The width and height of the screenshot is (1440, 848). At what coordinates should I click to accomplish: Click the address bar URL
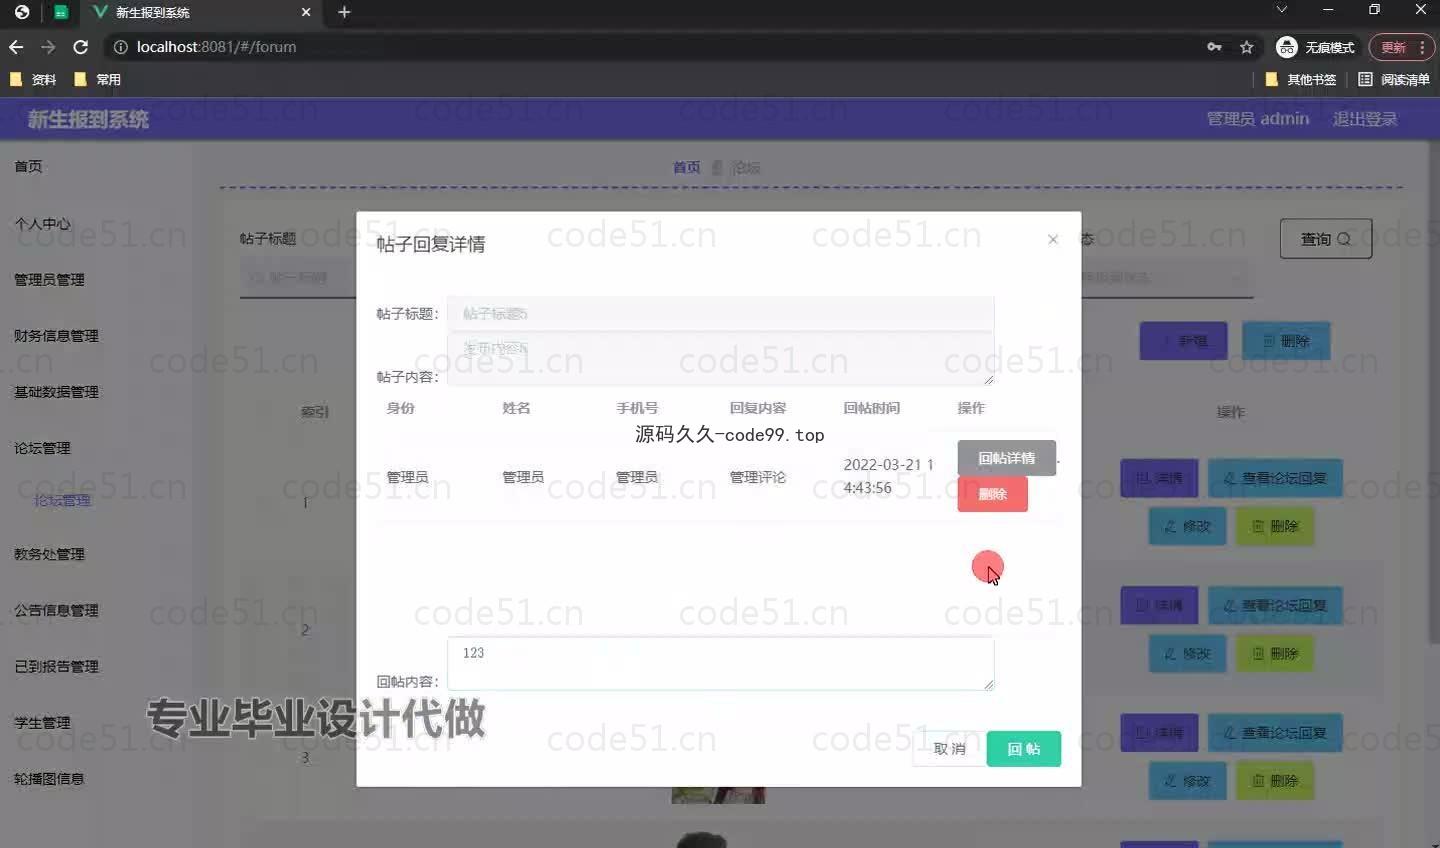point(216,47)
